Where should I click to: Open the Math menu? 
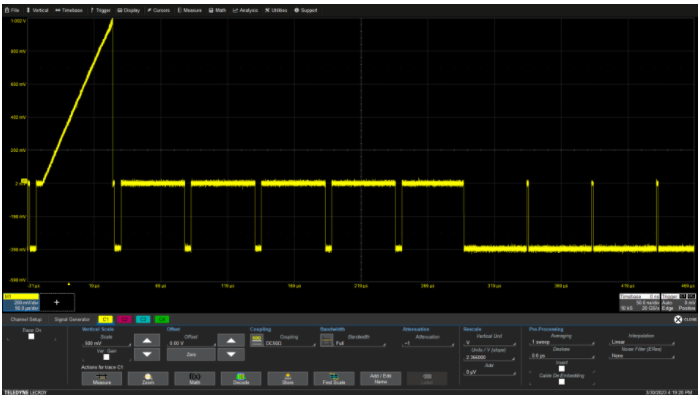pyautogui.click(x=217, y=10)
